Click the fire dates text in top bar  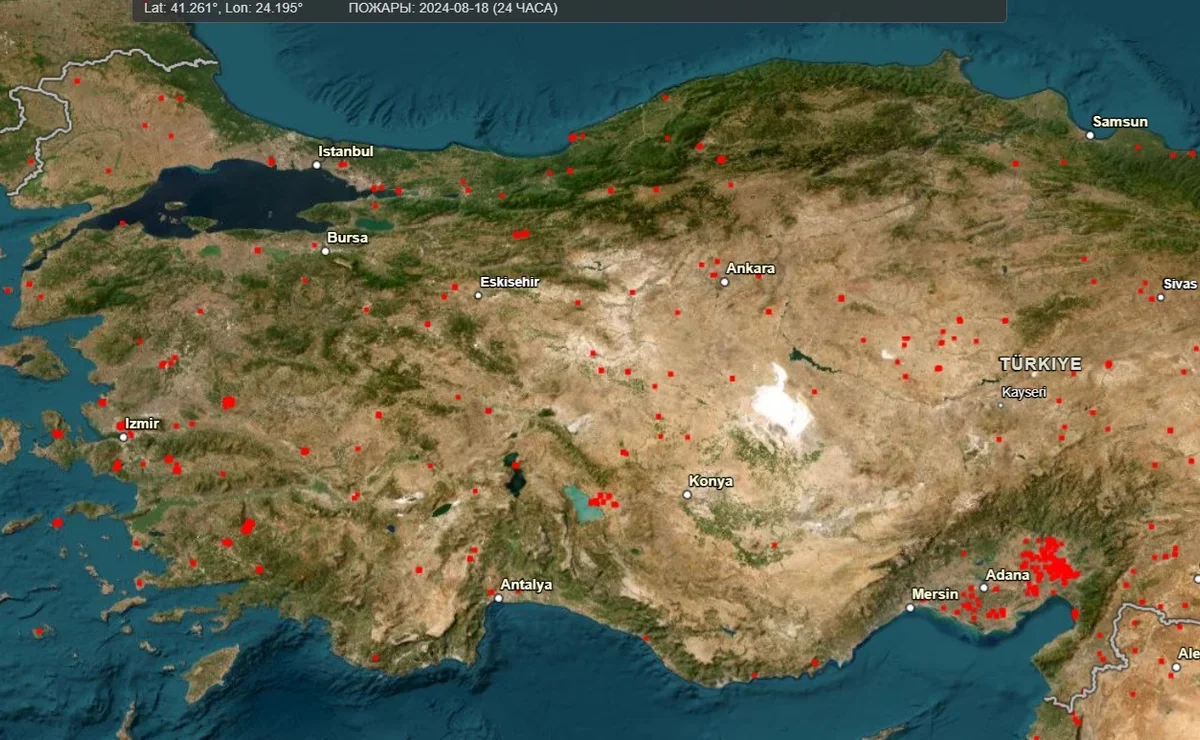[453, 8]
